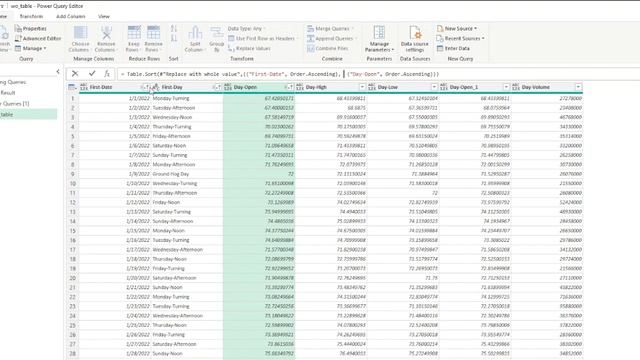Open the Day-Low column filter dropdown
The image size is (640, 360).
coord(434,87)
